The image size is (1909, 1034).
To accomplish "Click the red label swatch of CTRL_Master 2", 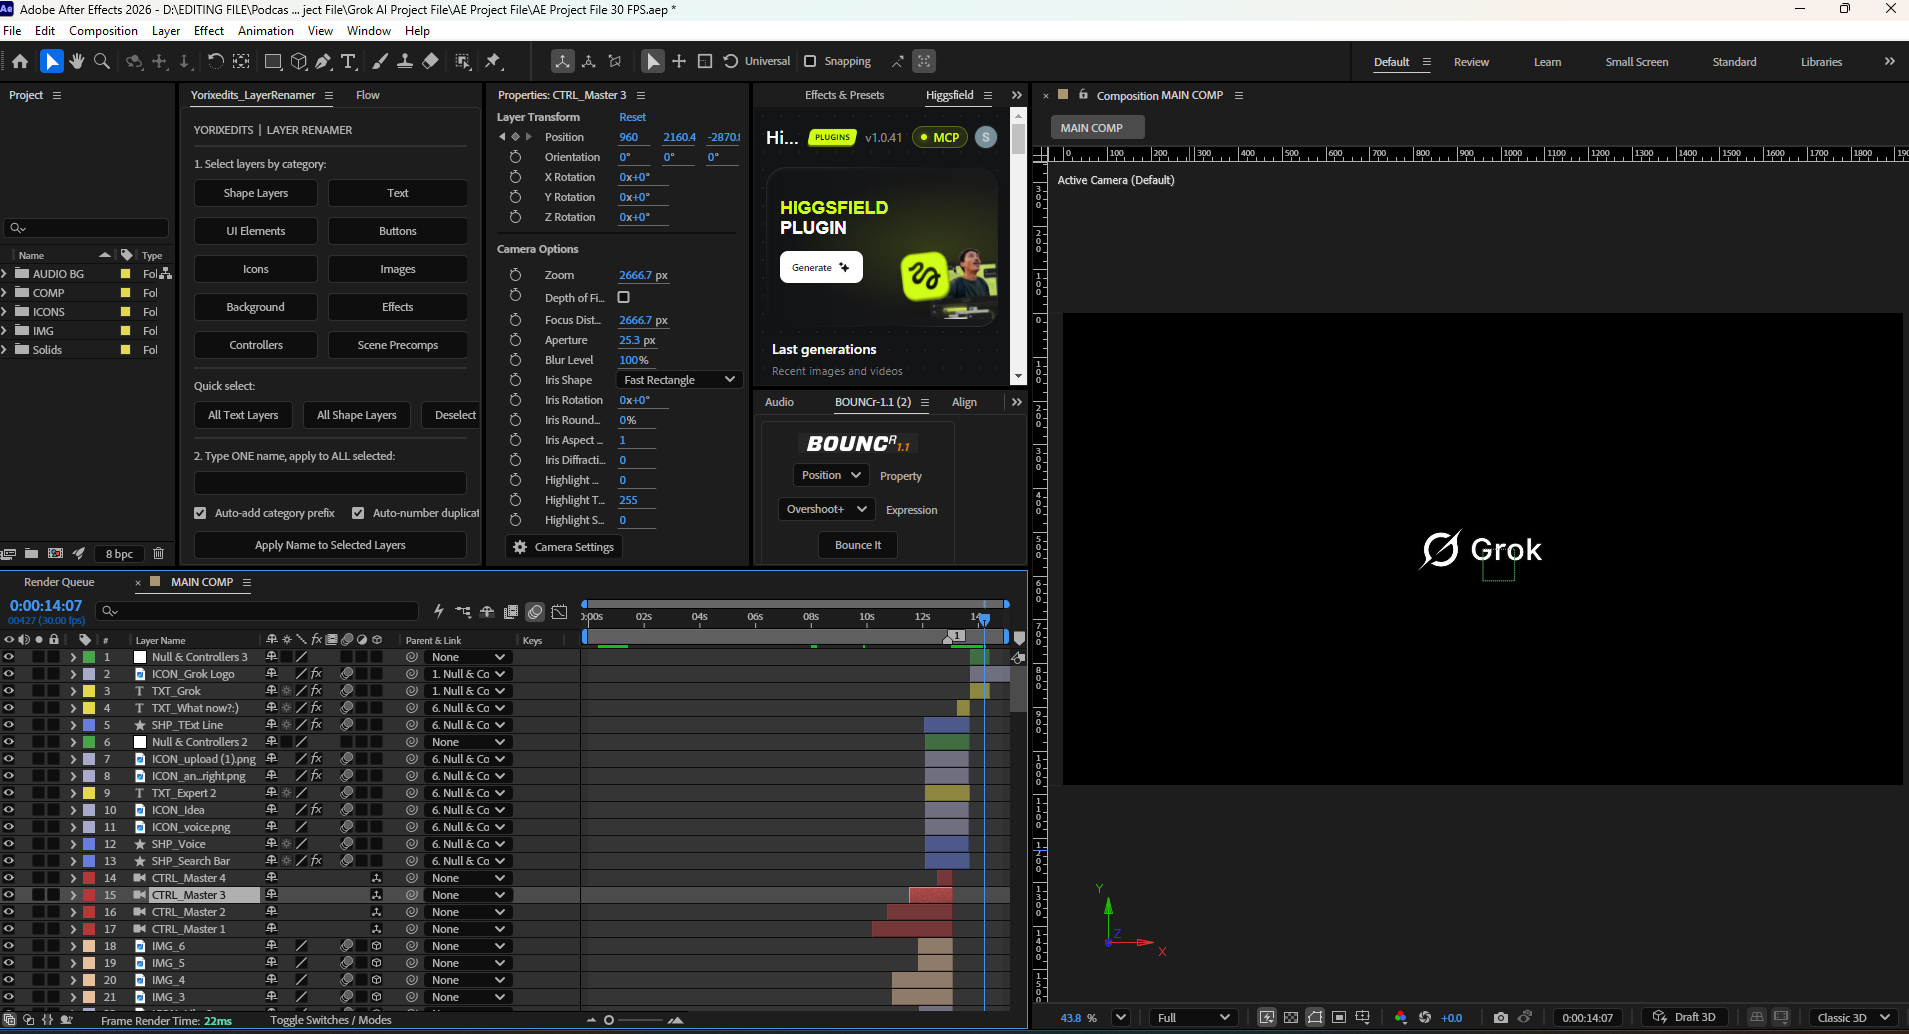I will coord(89,912).
